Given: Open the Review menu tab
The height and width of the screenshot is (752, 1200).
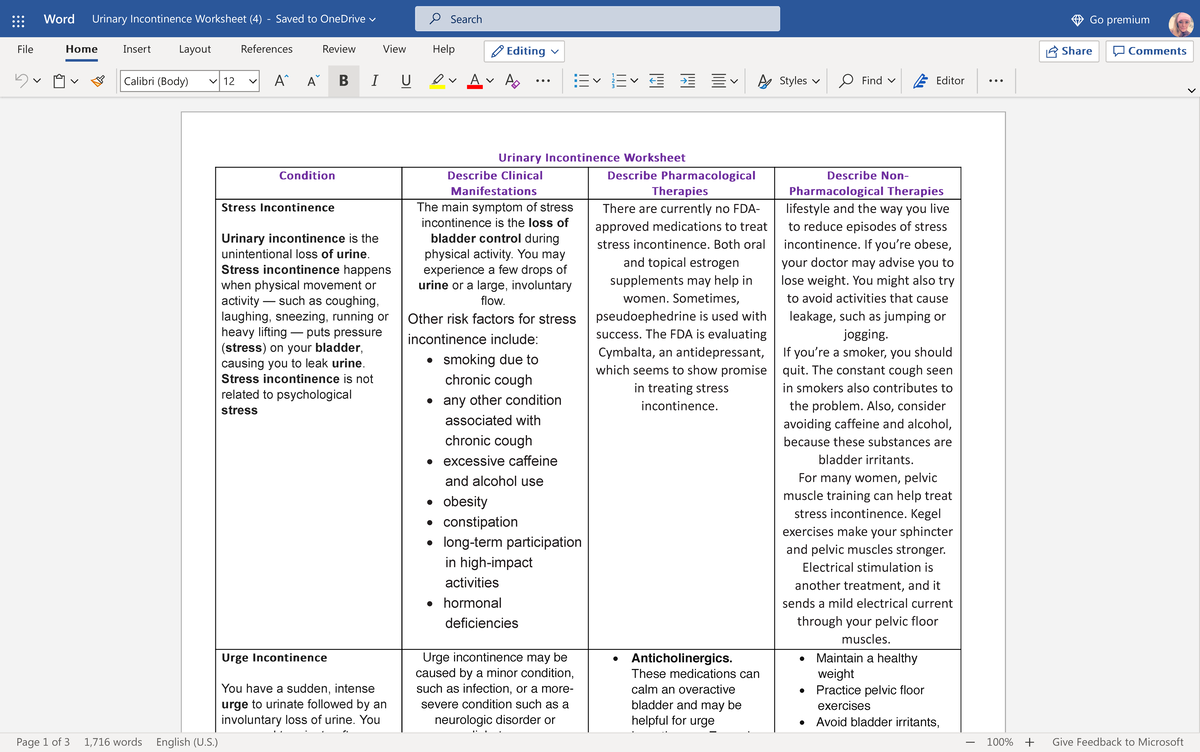Looking at the screenshot, I should pos(338,48).
